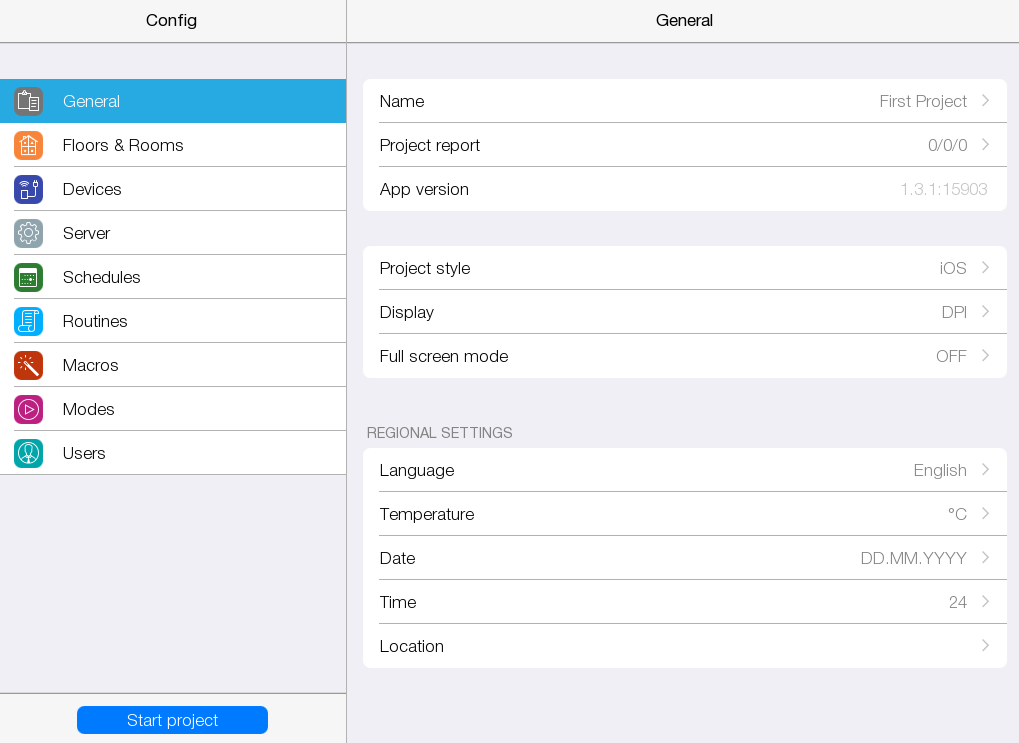The height and width of the screenshot is (743, 1019).
Task: Click the green Schedules calendar icon
Action: (x=28, y=277)
